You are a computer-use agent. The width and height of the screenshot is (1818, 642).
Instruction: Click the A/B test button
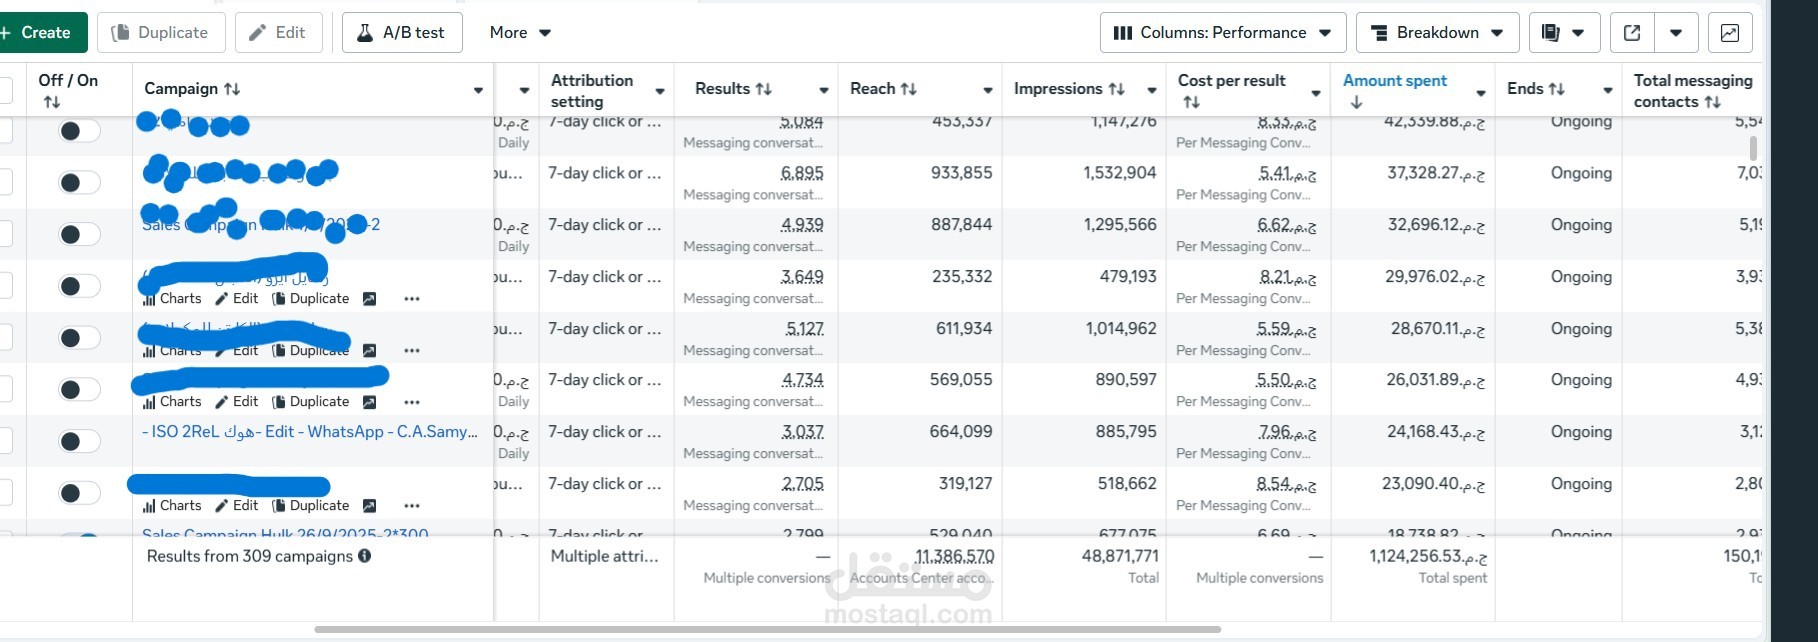(402, 33)
